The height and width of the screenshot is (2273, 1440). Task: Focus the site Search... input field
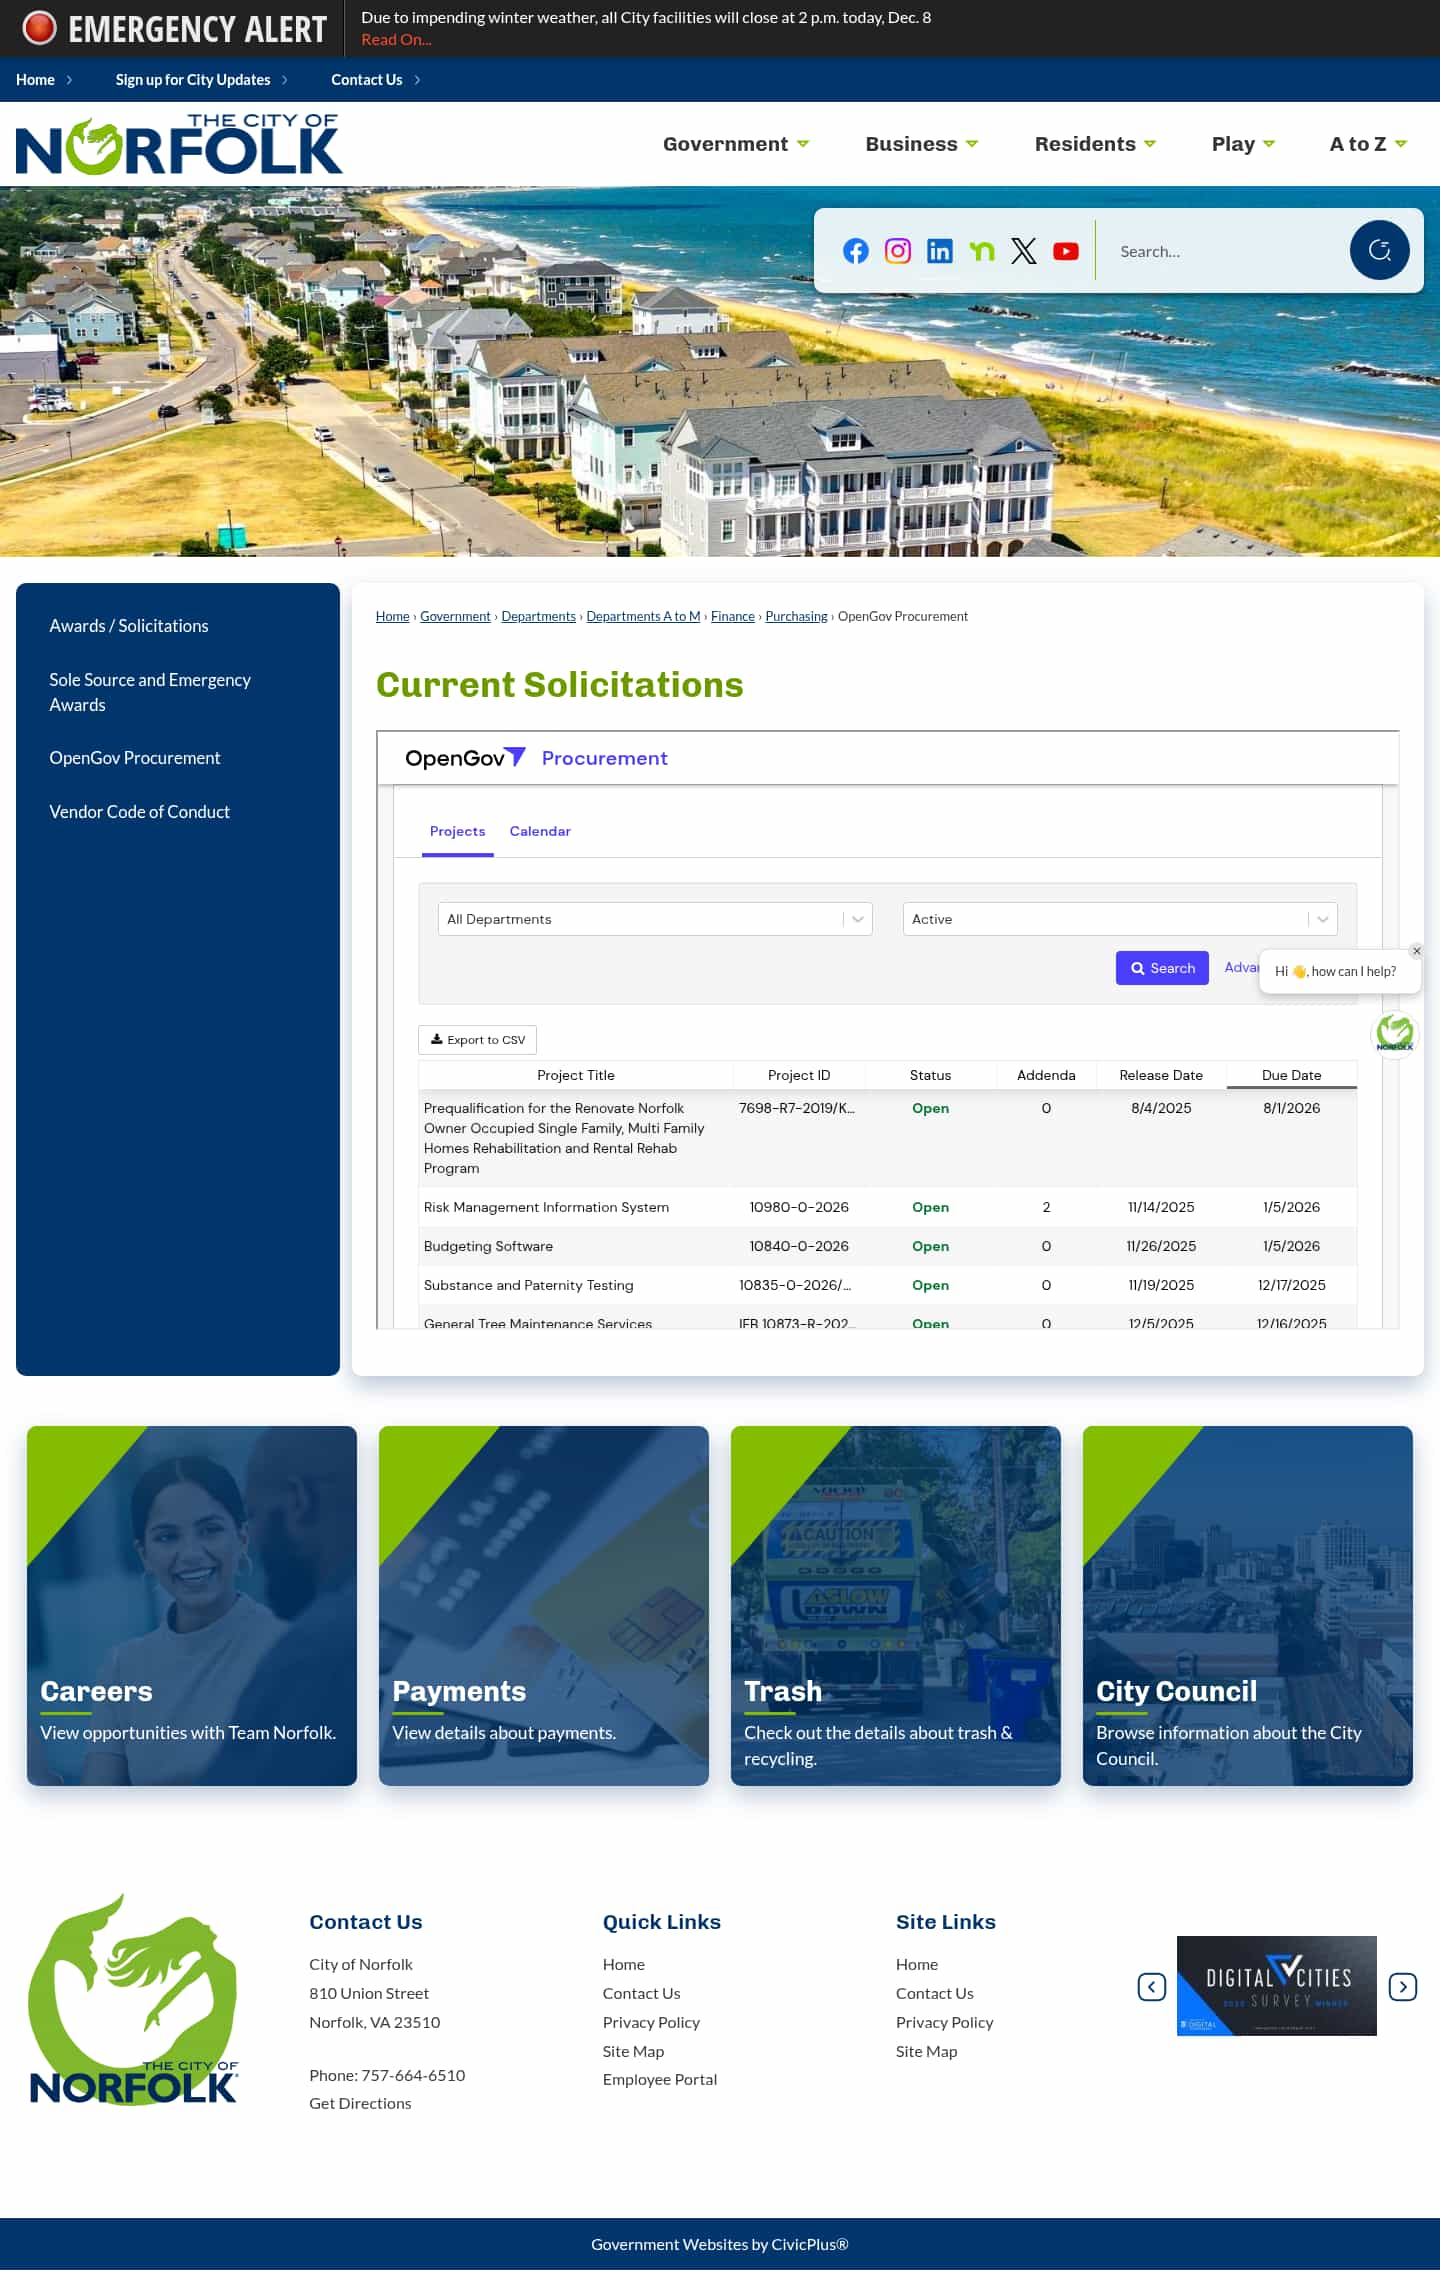(1225, 251)
